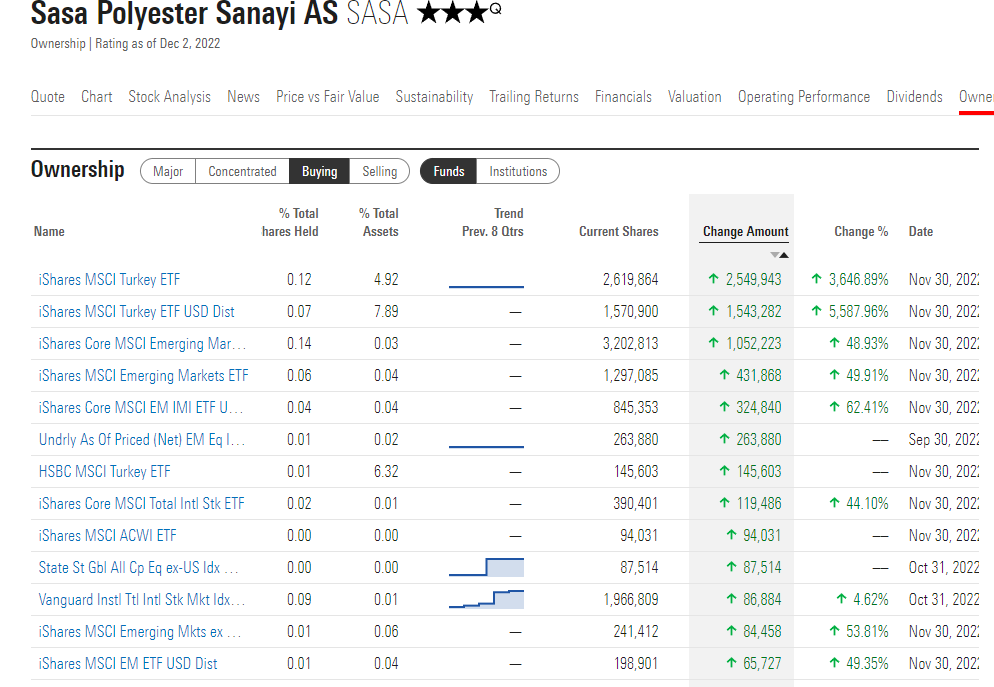Open the iShares MSCI Emerging Markets ETF link
The height and width of the screenshot is (687, 994).
(143, 375)
